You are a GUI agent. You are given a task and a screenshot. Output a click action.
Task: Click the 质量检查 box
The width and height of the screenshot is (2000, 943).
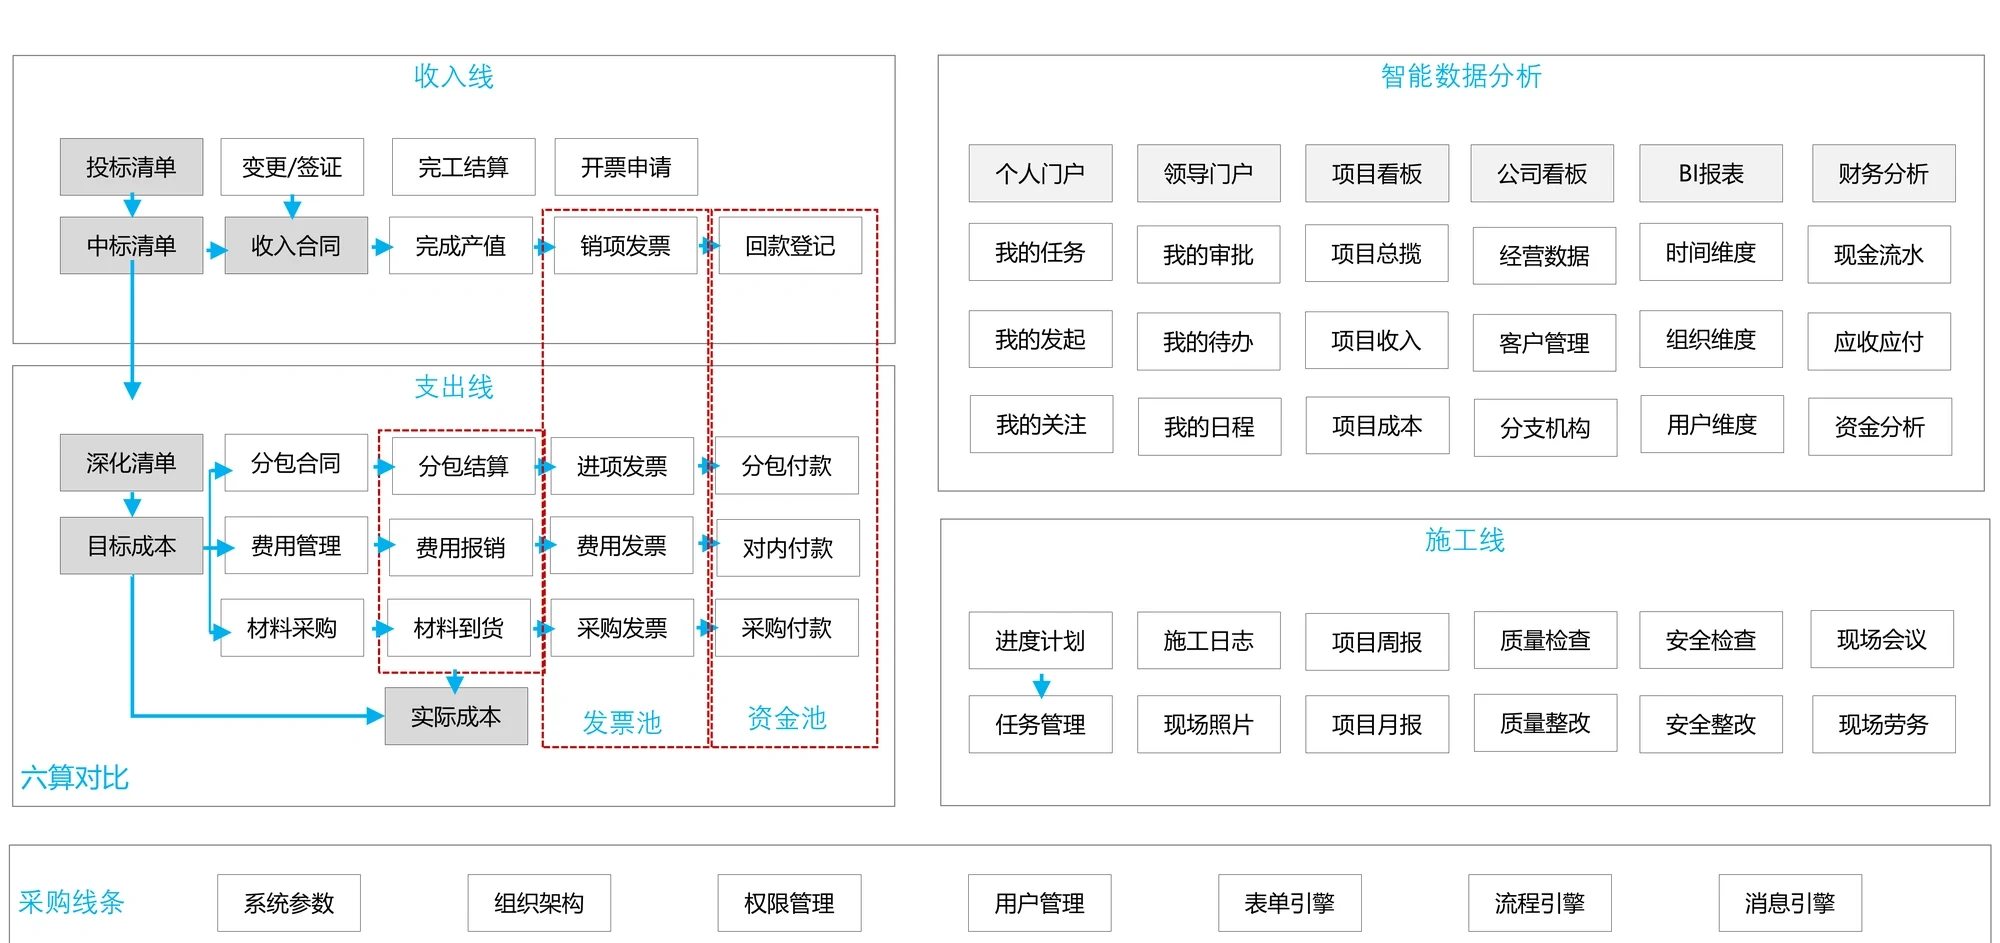point(1546,639)
